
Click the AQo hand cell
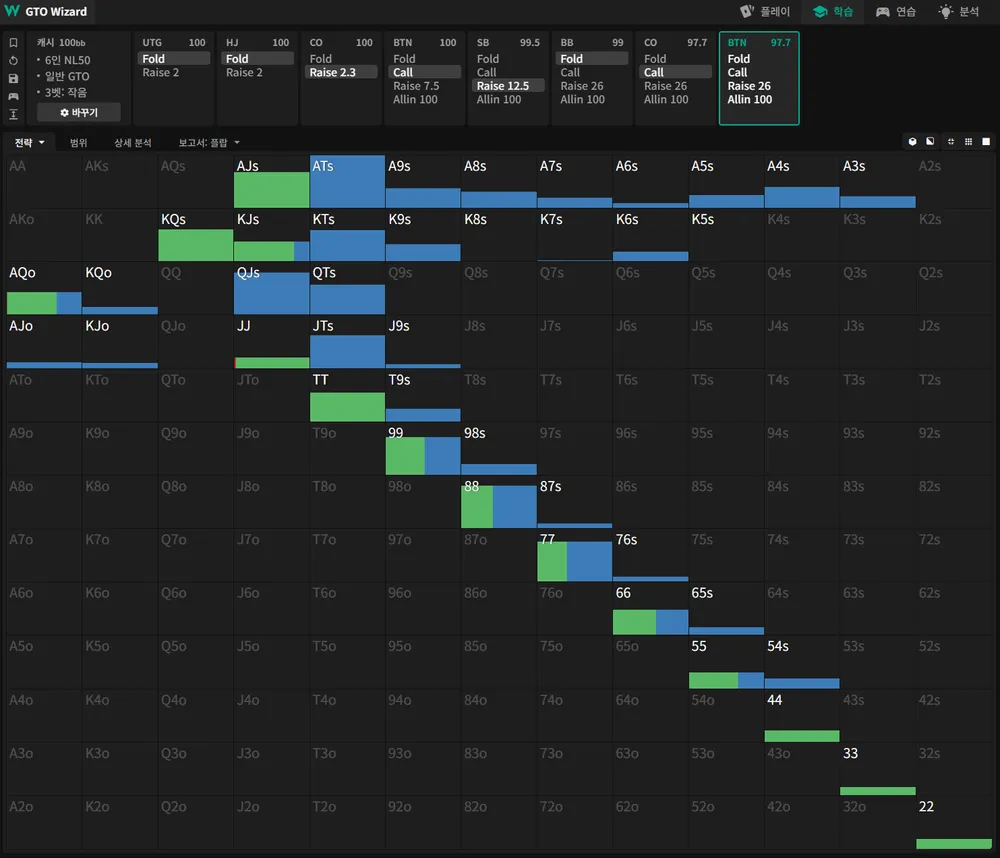44,289
